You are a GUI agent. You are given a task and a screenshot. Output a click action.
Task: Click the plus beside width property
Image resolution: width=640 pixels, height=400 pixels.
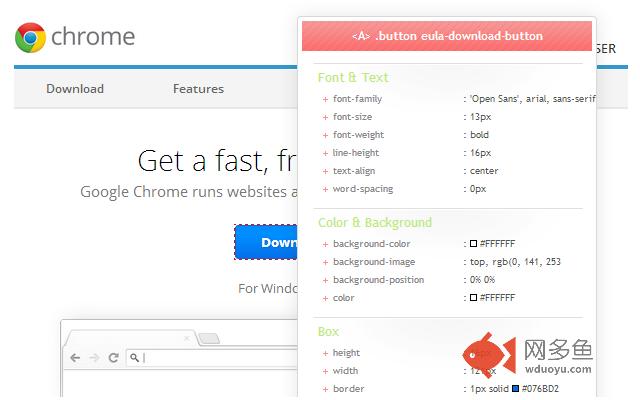(x=325, y=371)
